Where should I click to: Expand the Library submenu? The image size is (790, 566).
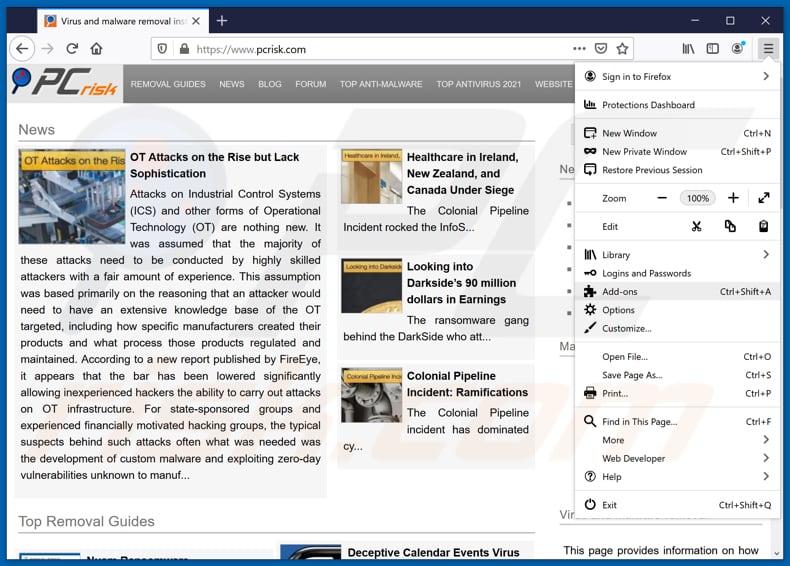coord(766,255)
